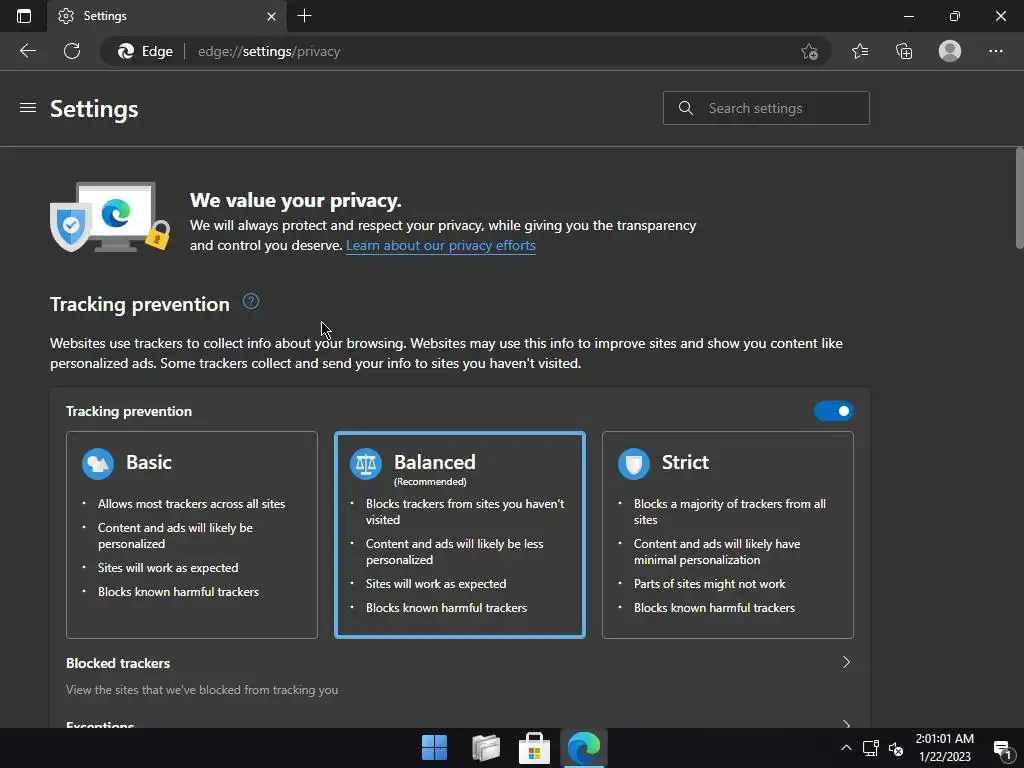The width and height of the screenshot is (1024, 768).
Task: Open the Blocked trackers row label
Action: tap(118, 663)
